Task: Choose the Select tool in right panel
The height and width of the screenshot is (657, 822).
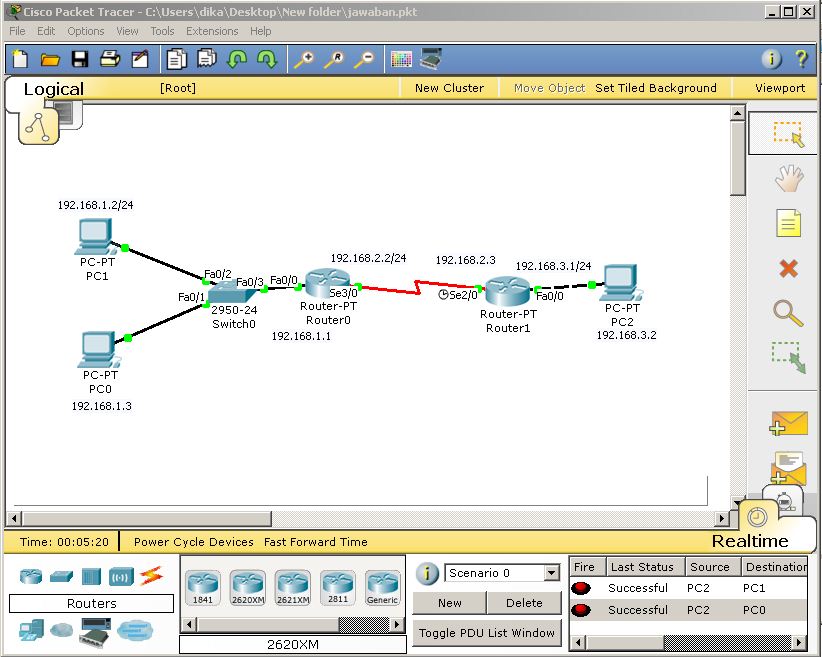Action: [x=788, y=134]
